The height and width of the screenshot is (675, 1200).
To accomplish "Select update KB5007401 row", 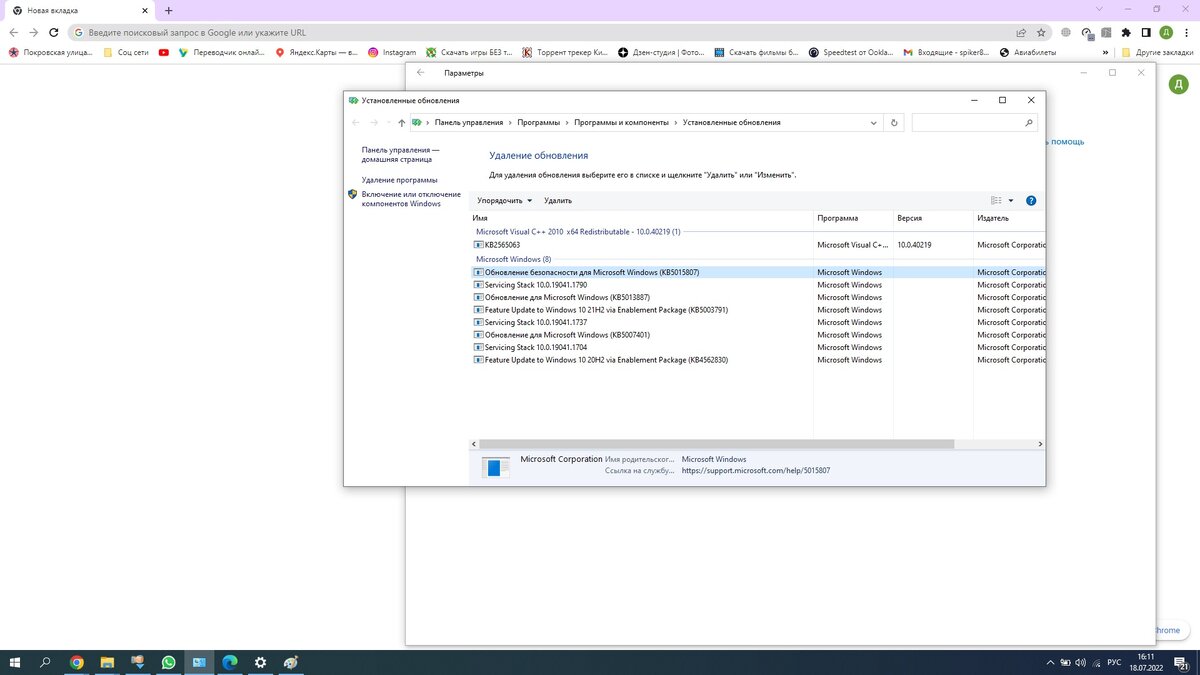I will [x=758, y=335].
